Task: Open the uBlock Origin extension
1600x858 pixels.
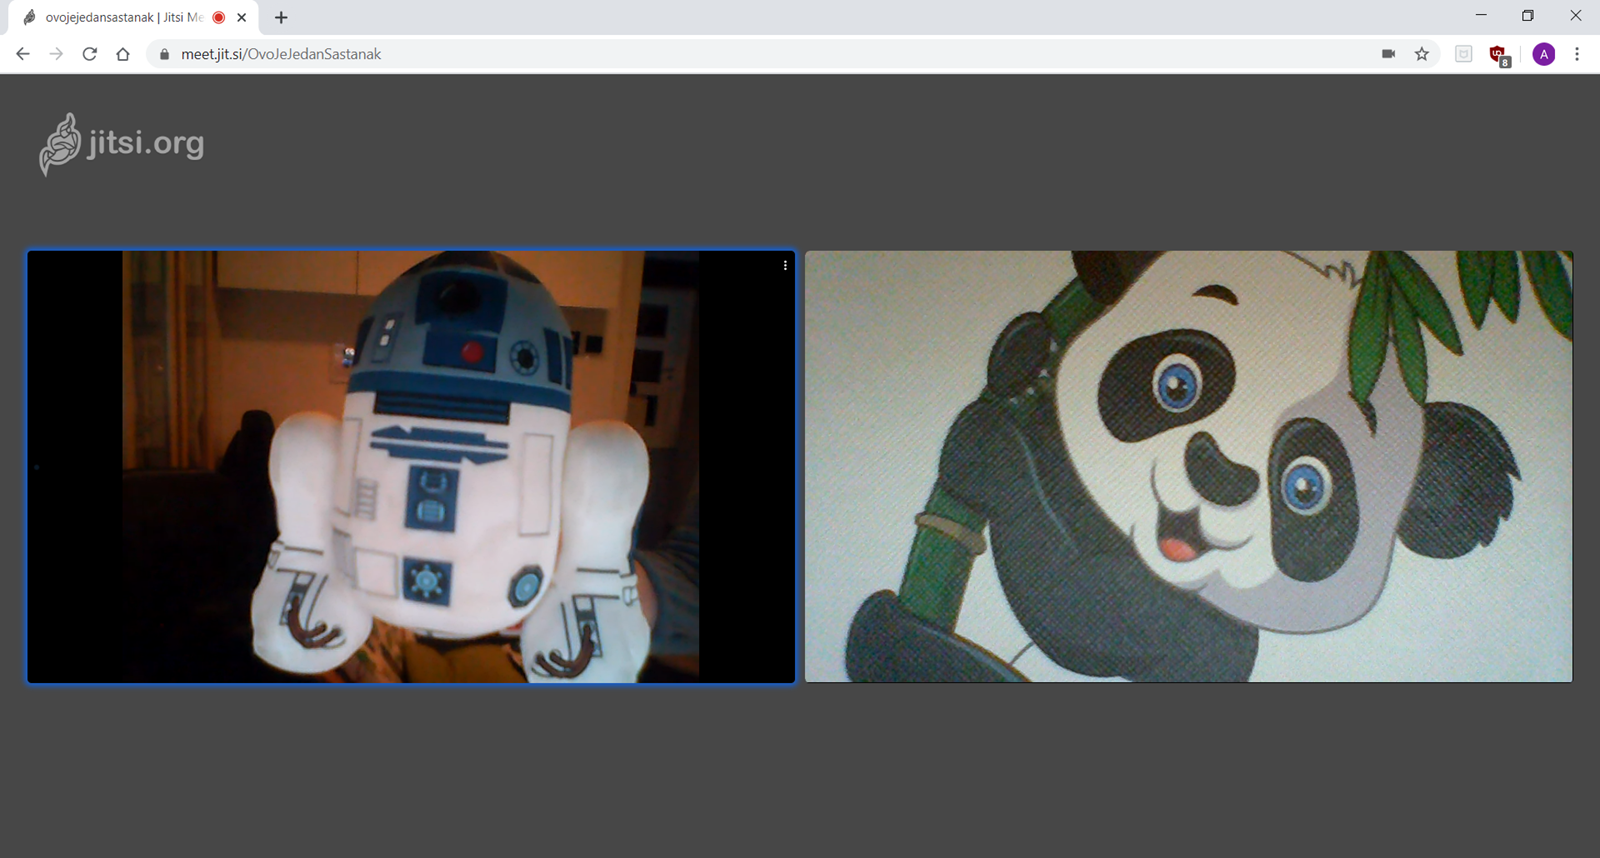Action: pyautogui.click(x=1499, y=55)
